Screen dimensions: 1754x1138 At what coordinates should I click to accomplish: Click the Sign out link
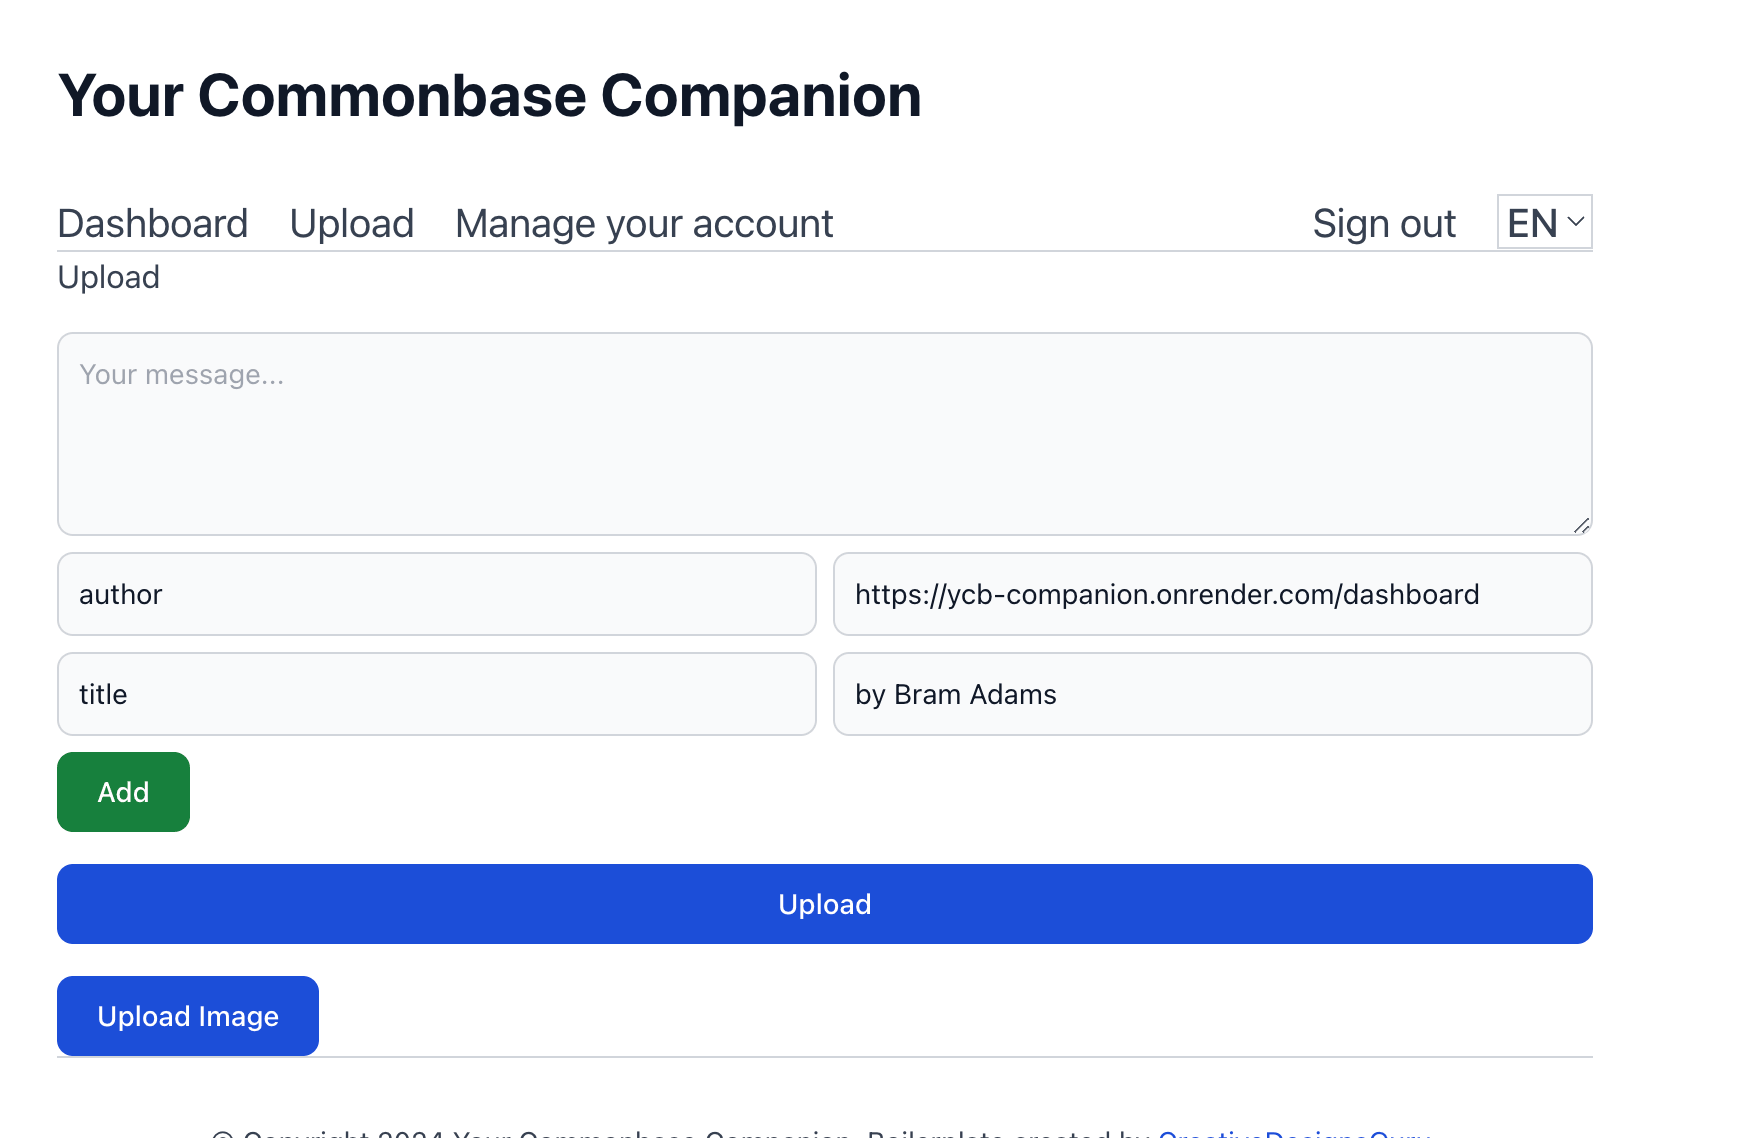pos(1383,224)
